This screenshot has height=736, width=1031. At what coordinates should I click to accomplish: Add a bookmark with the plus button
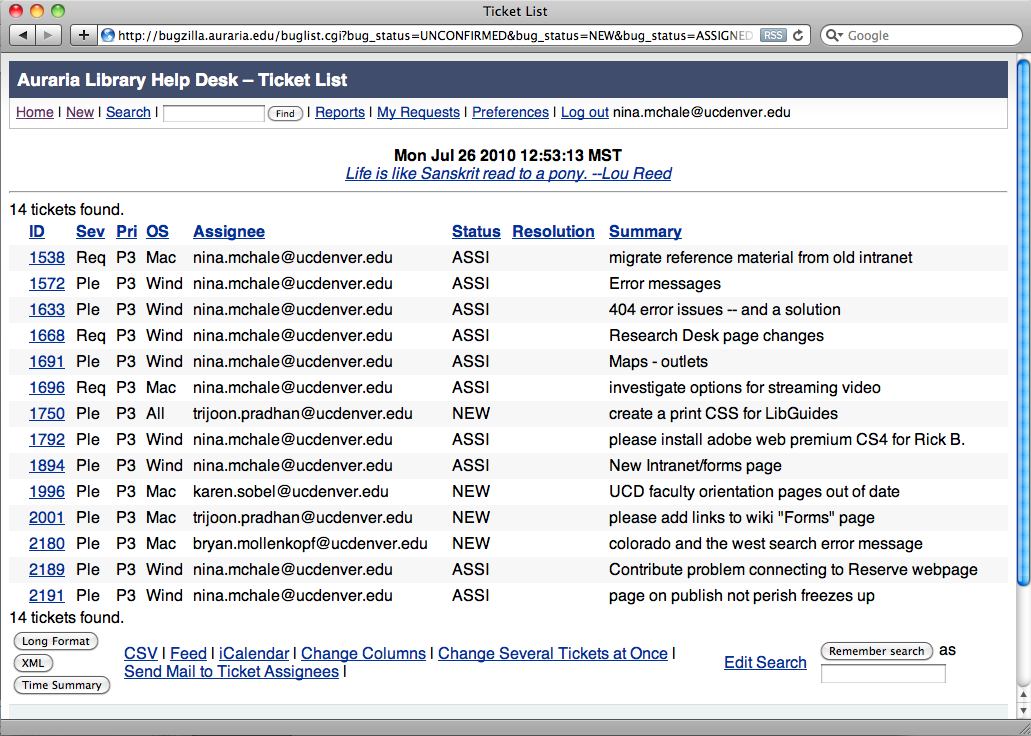click(x=84, y=35)
